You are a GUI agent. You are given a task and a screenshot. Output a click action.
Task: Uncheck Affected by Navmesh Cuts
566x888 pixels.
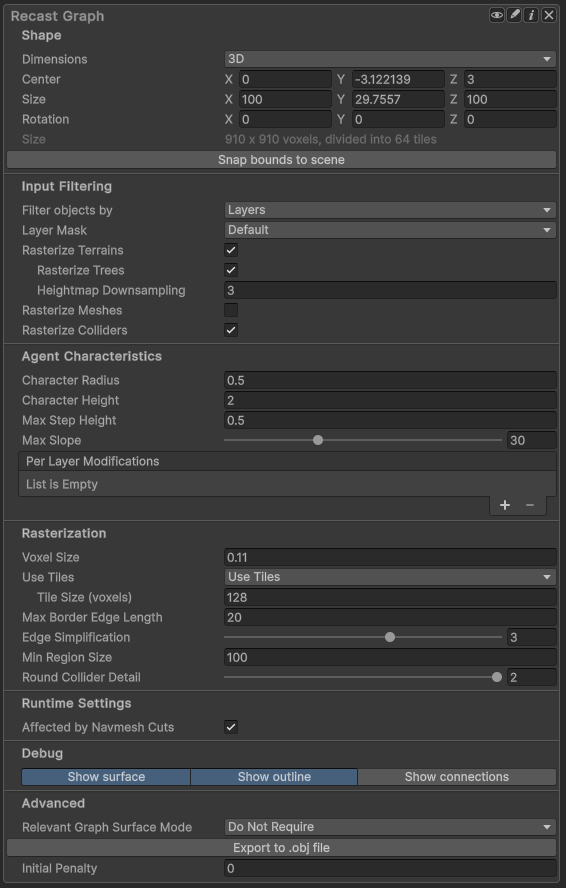[231, 727]
